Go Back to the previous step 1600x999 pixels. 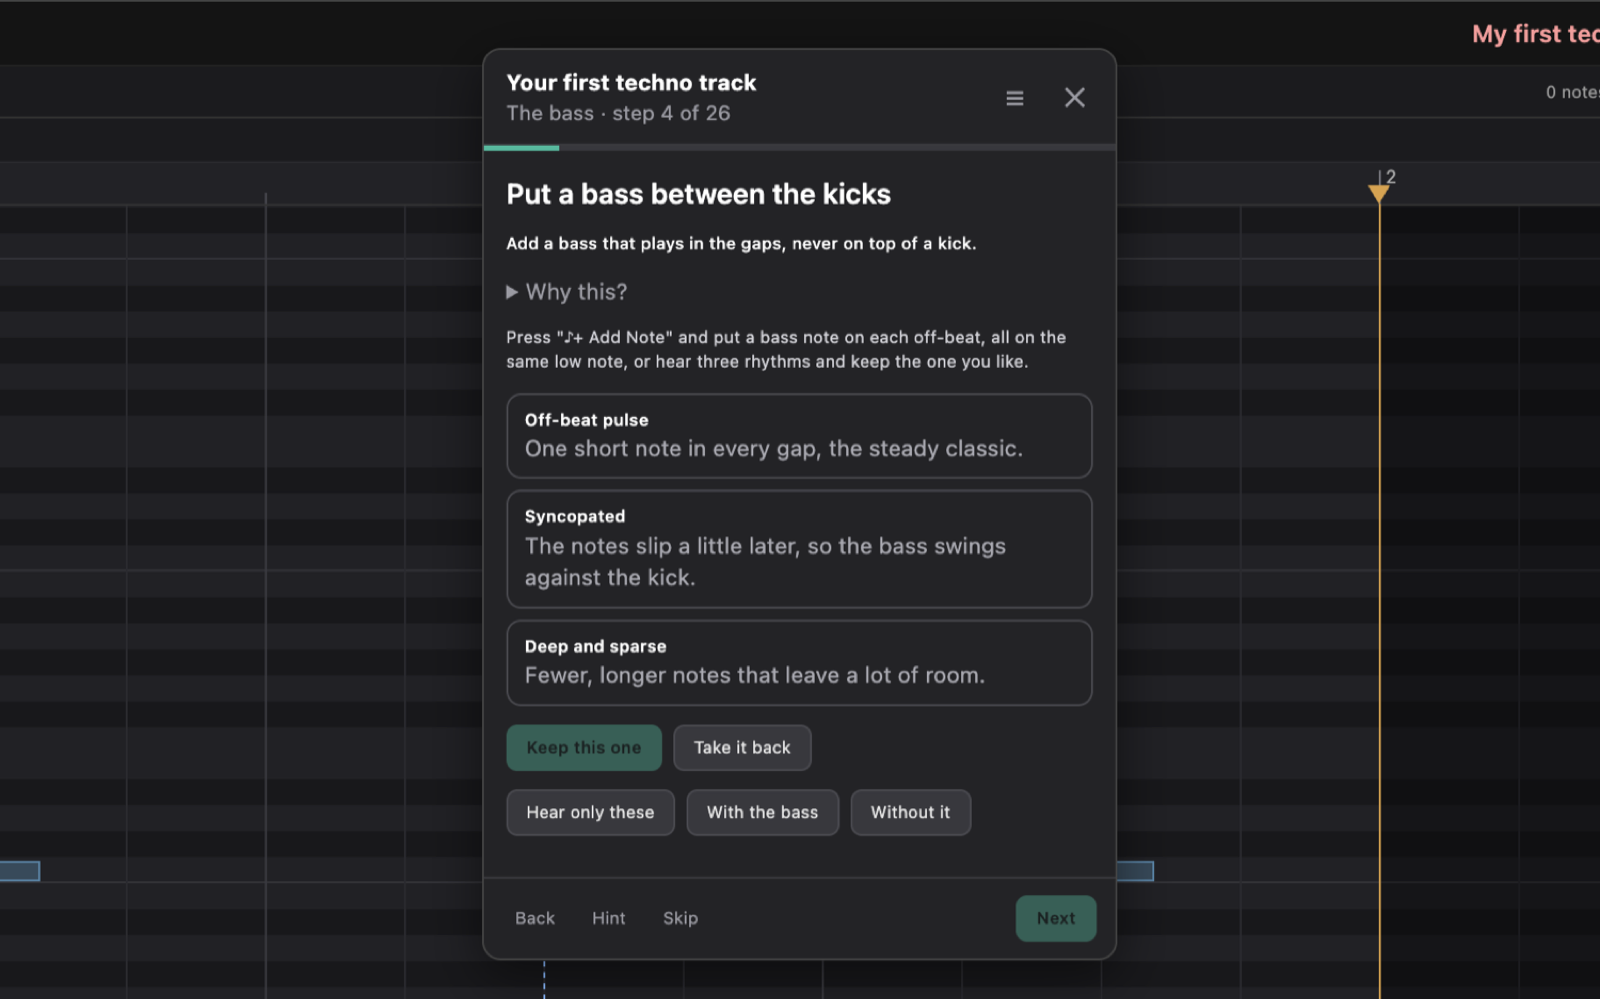coord(535,918)
